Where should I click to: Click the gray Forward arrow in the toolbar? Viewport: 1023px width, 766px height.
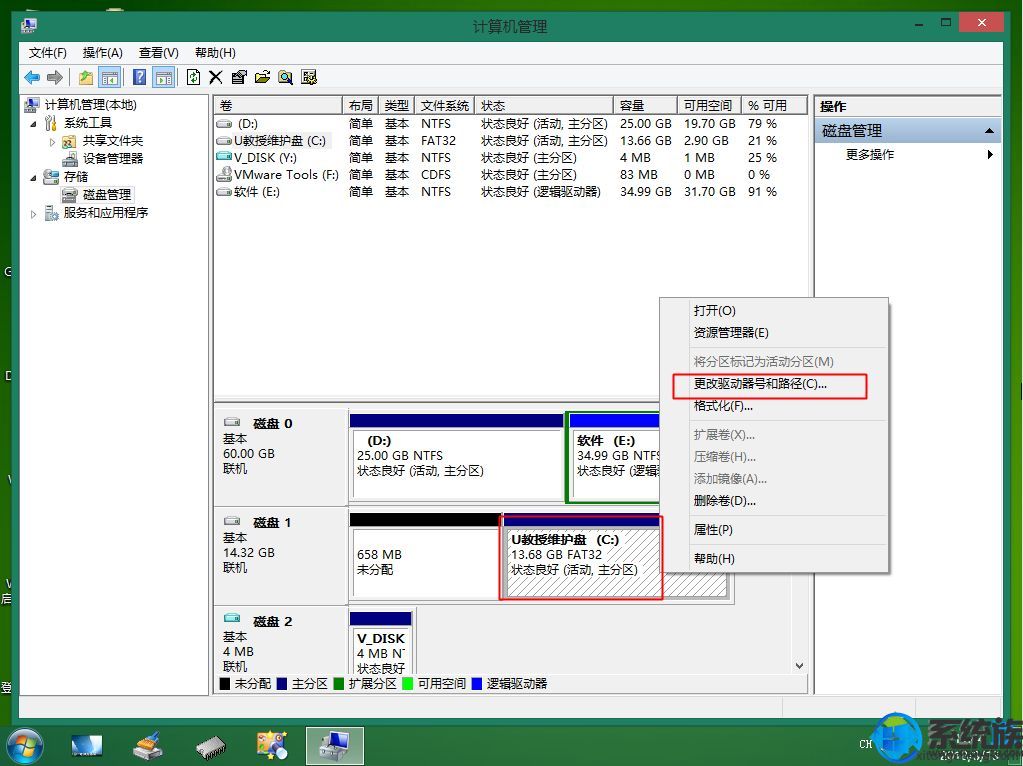(x=55, y=78)
